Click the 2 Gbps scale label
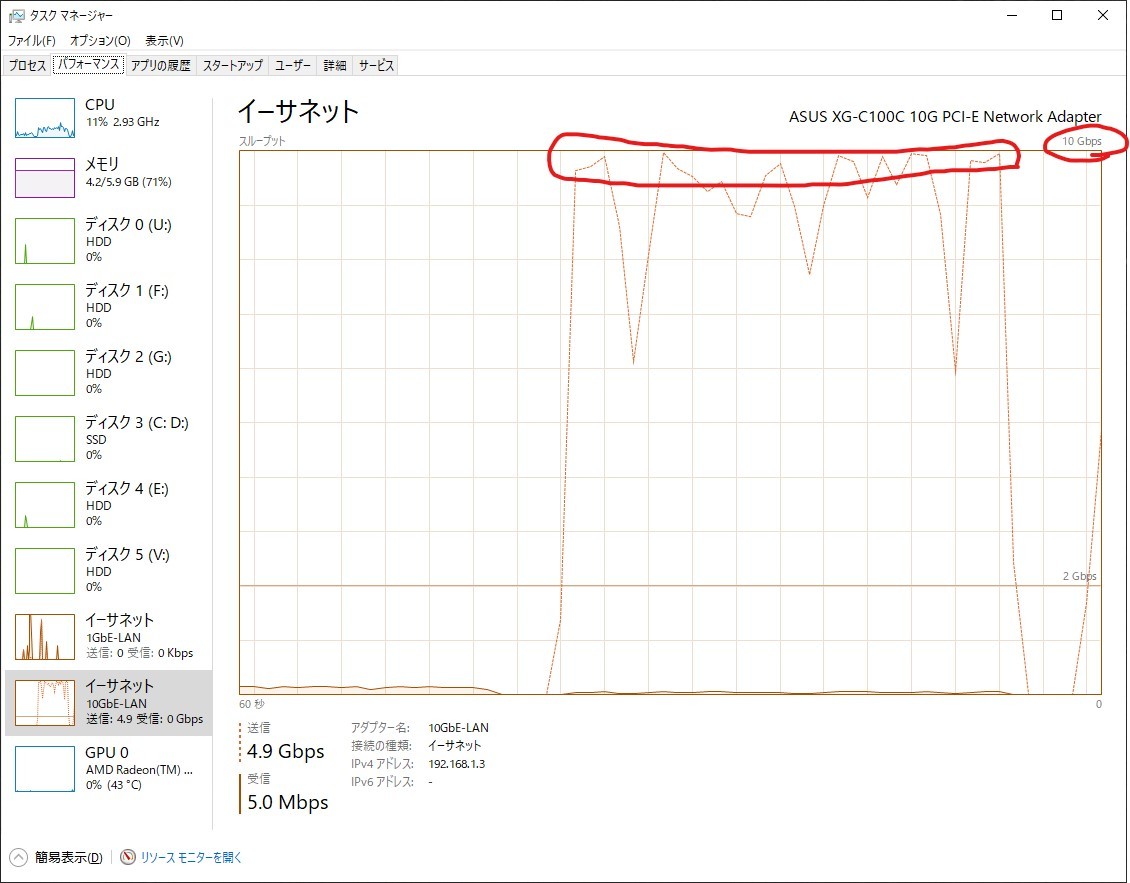The width and height of the screenshot is (1130, 883). click(x=1080, y=576)
